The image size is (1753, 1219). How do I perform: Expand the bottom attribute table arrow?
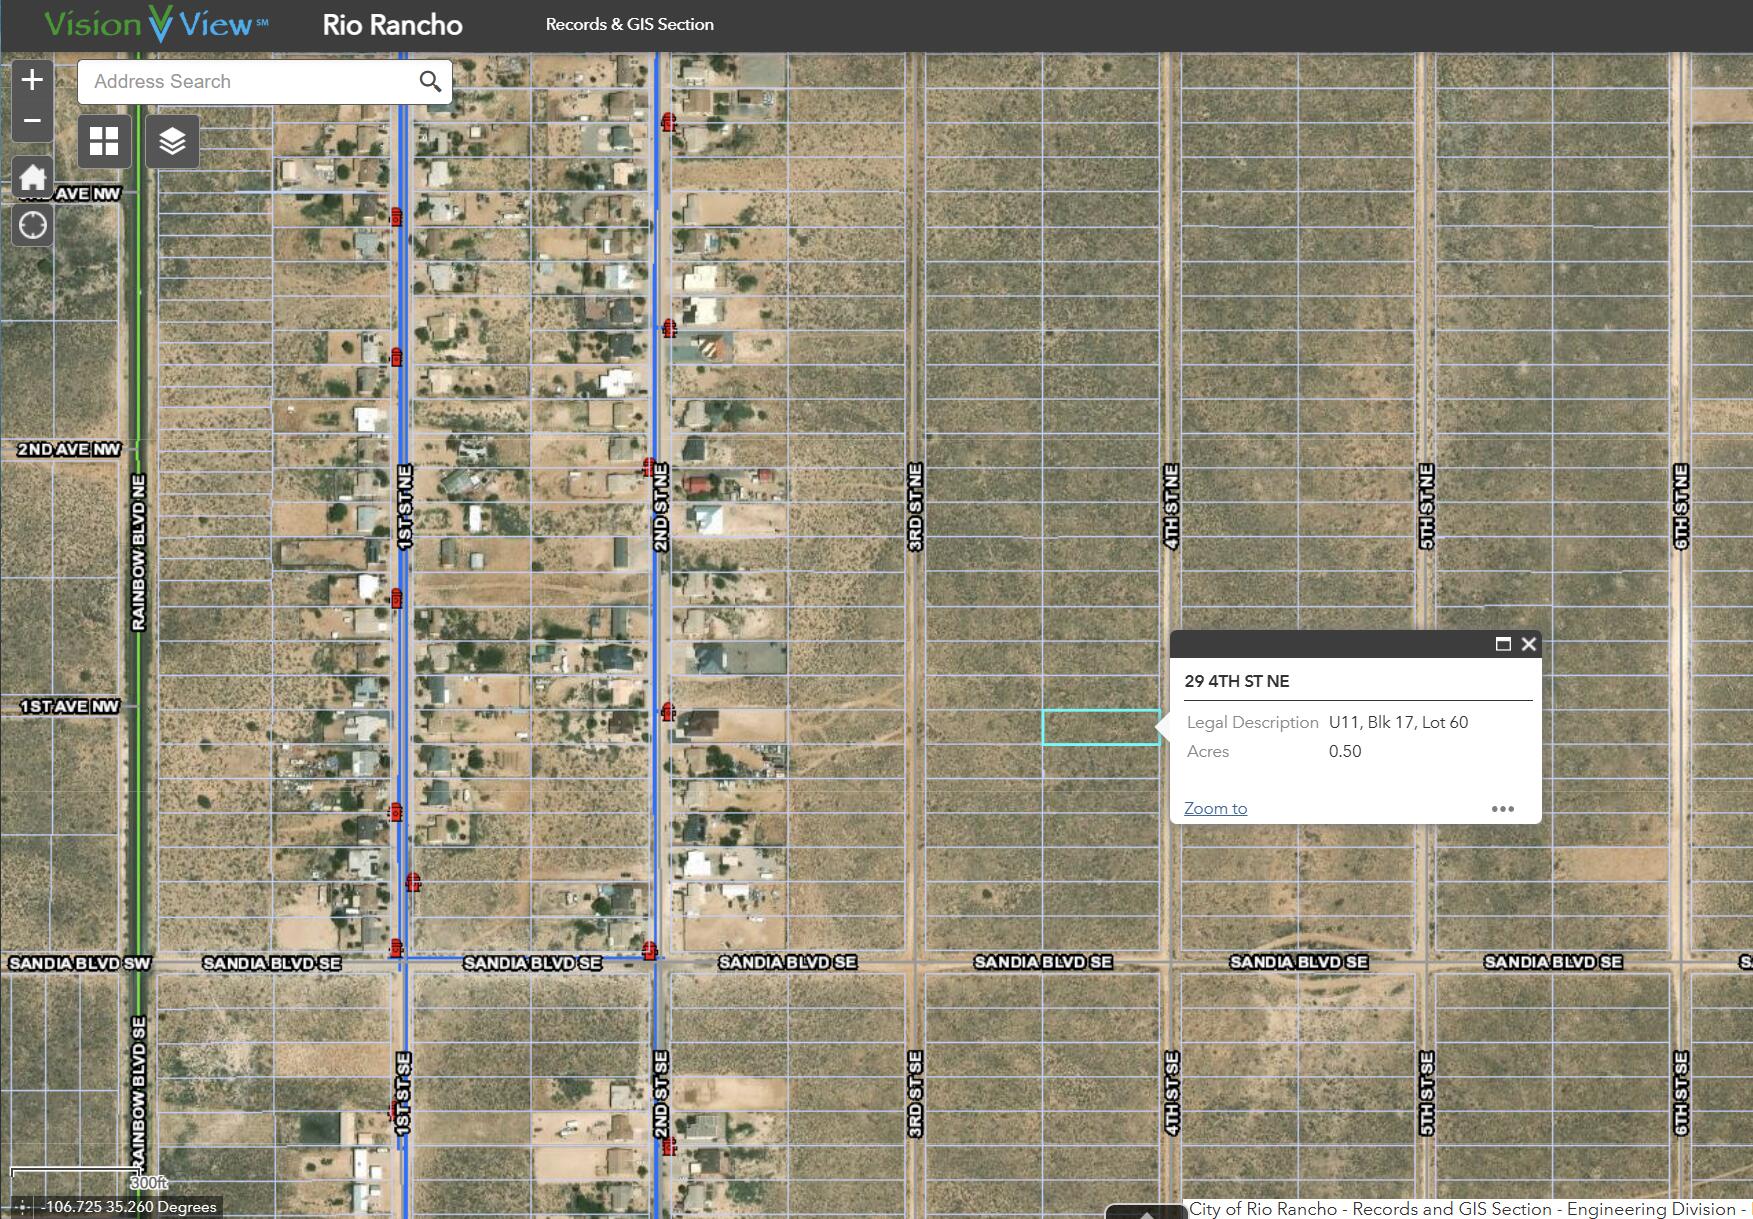(x=1146, y=1213)
